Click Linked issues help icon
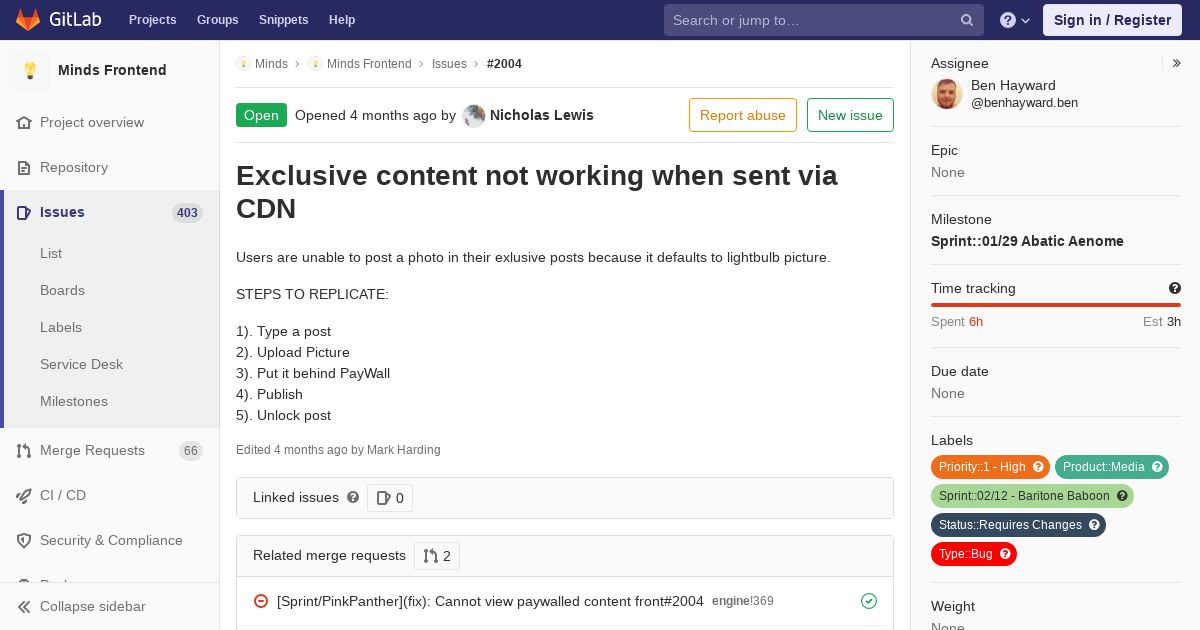This screenshot has height=630, width=1200. (x=353, y=497)
